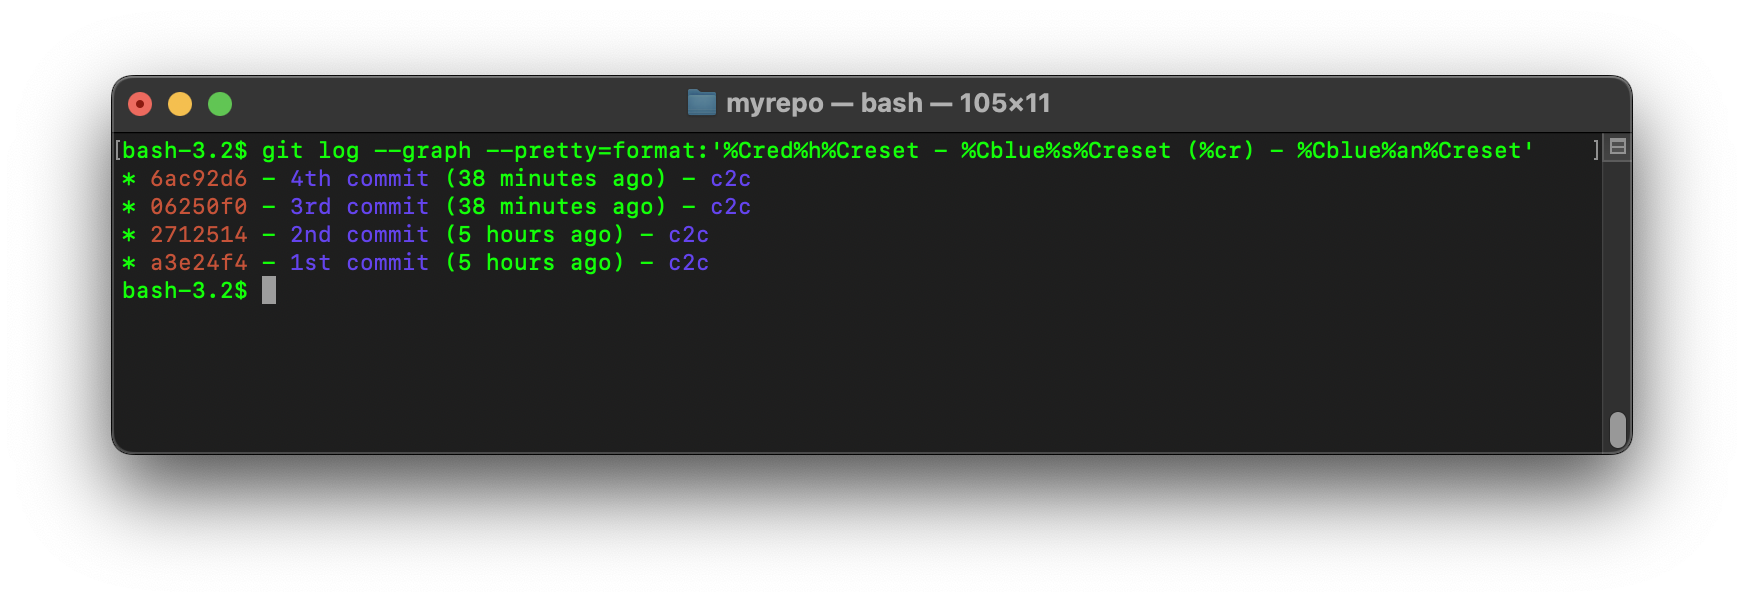Click the graph asterisk beside commit a3e24f4

click(127, 263)
